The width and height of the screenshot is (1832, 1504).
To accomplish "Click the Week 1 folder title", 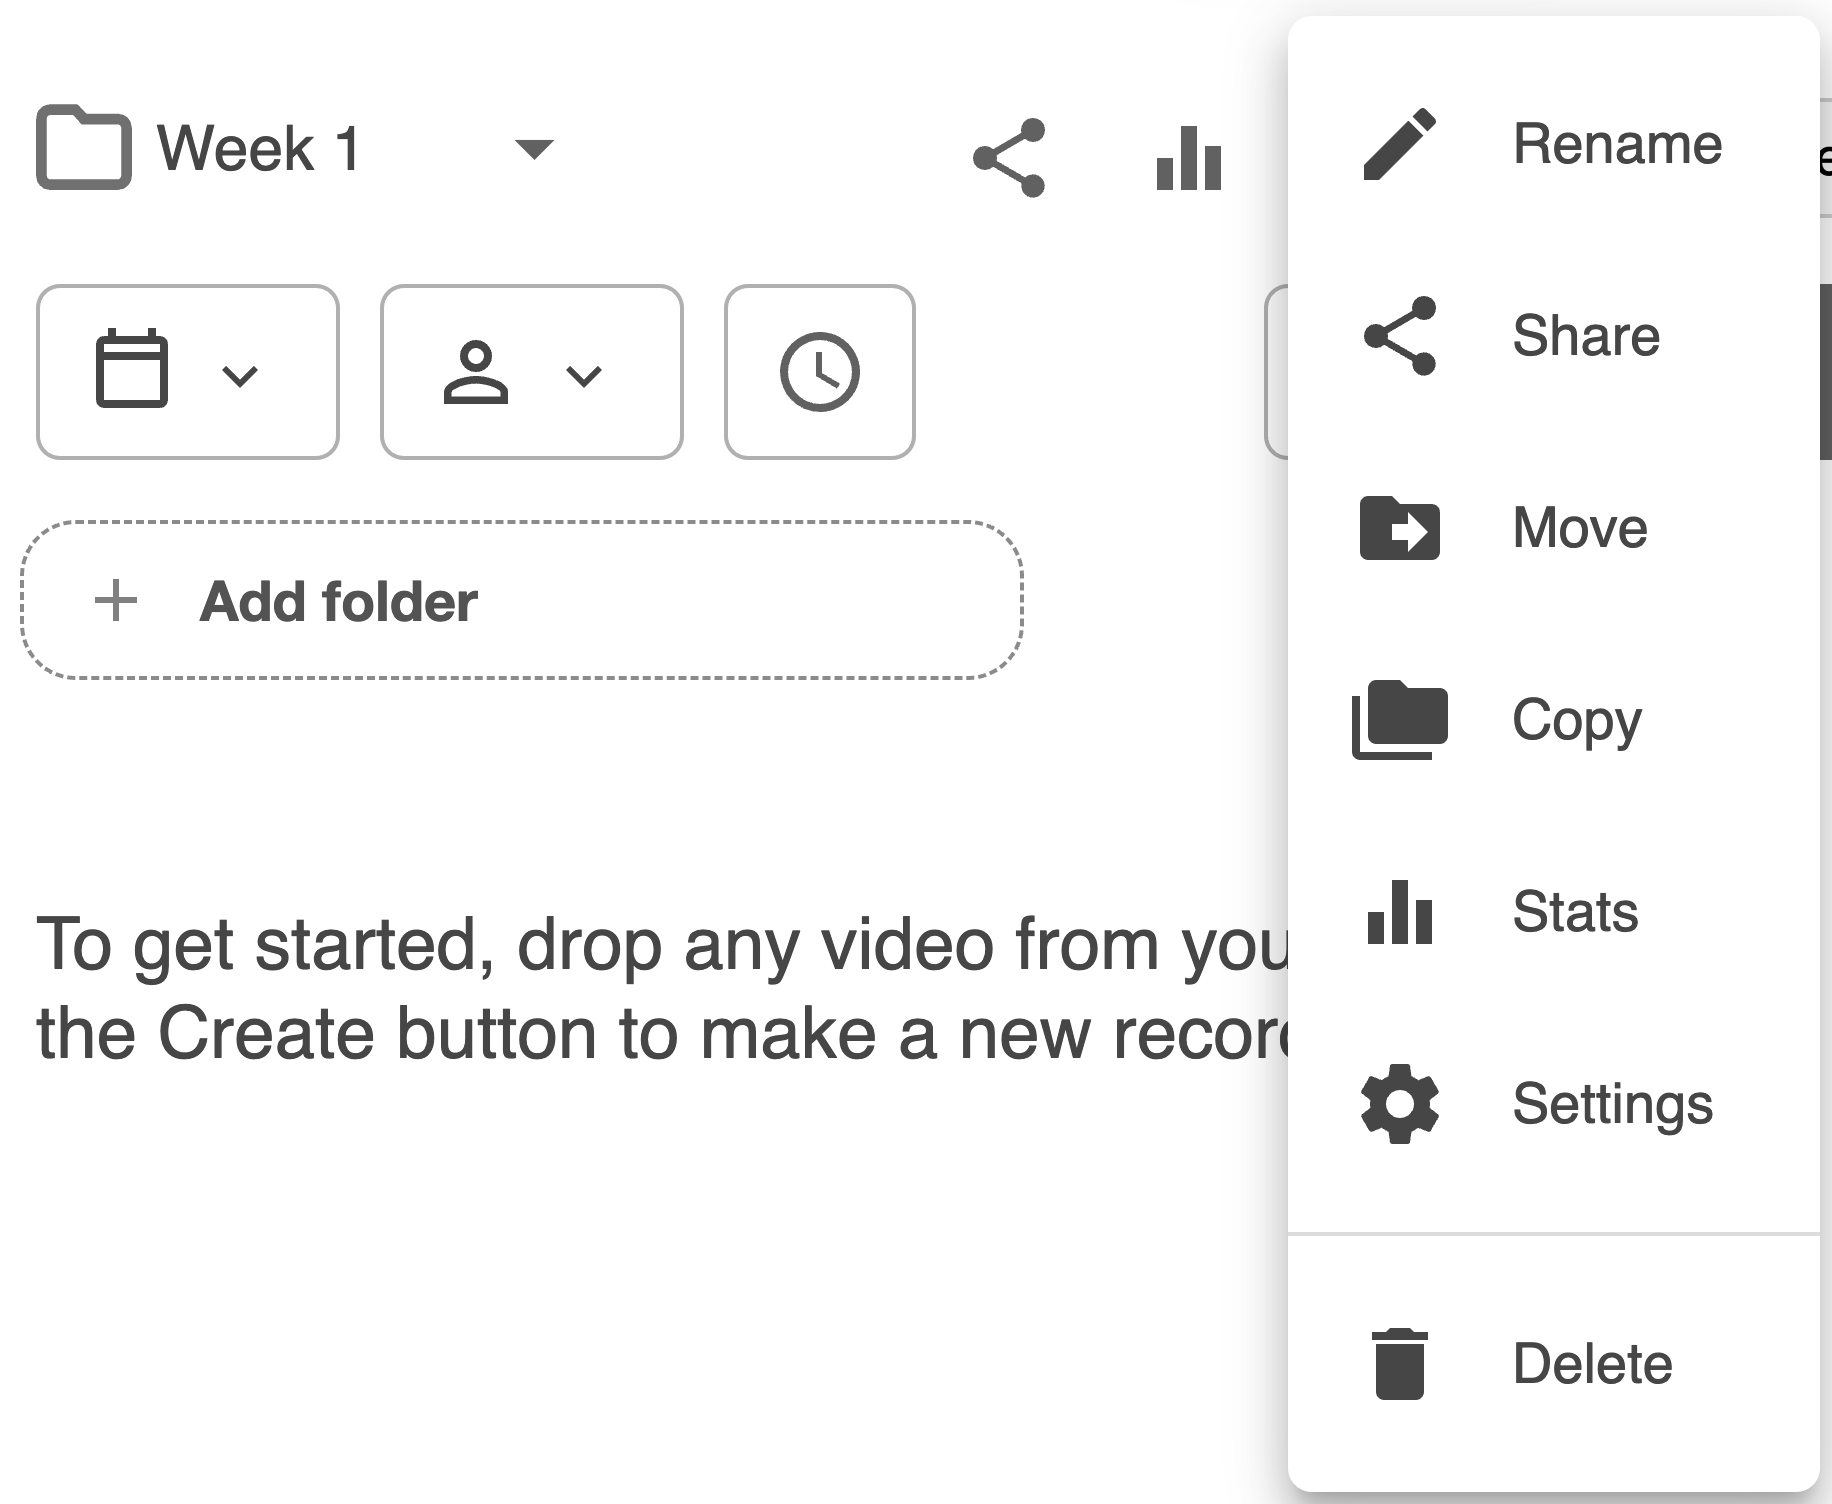I will click(x=258, y=148).
